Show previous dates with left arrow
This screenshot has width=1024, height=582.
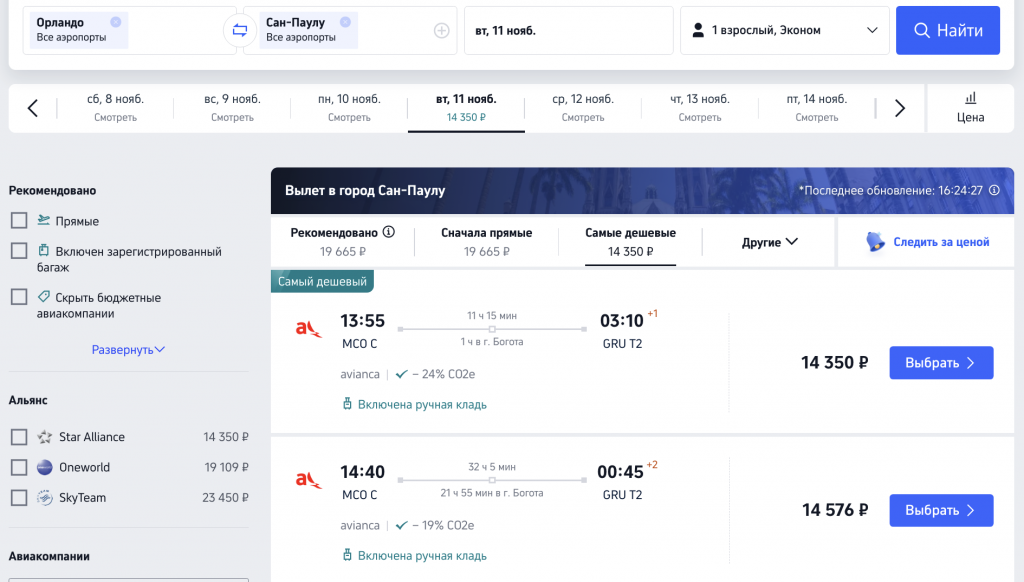[x=33, y=108]
